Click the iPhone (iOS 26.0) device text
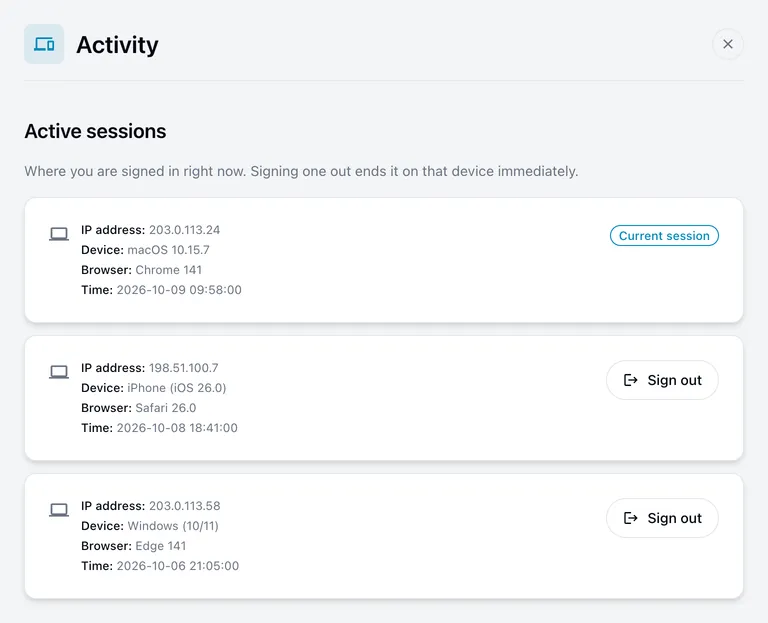This screenshot has height=623, width=768. [177, 388]
